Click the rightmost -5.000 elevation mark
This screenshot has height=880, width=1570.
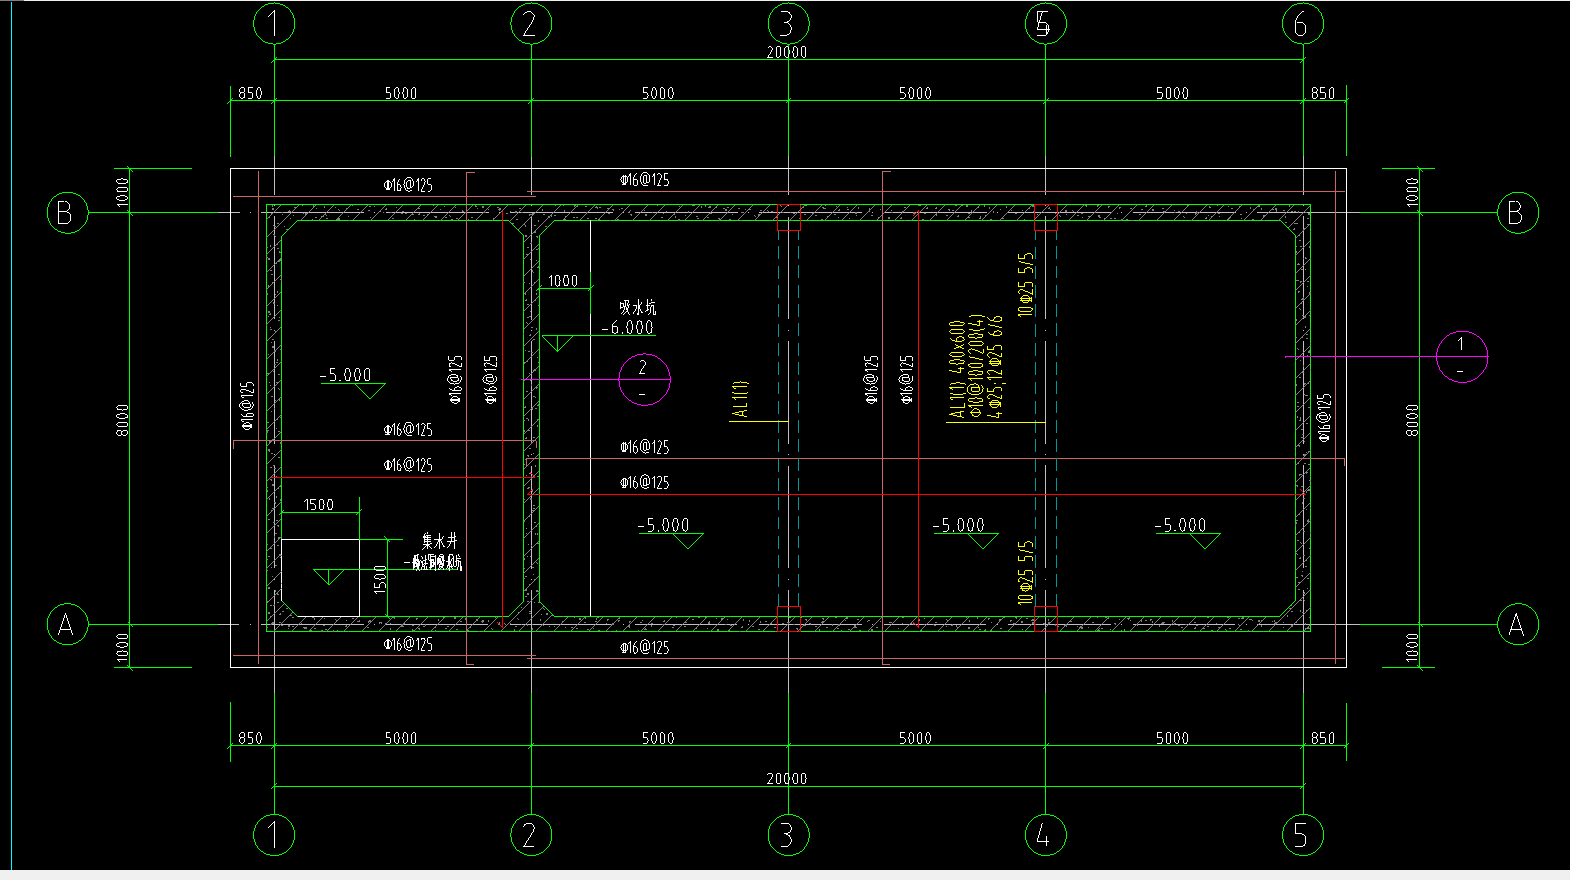1180,525
